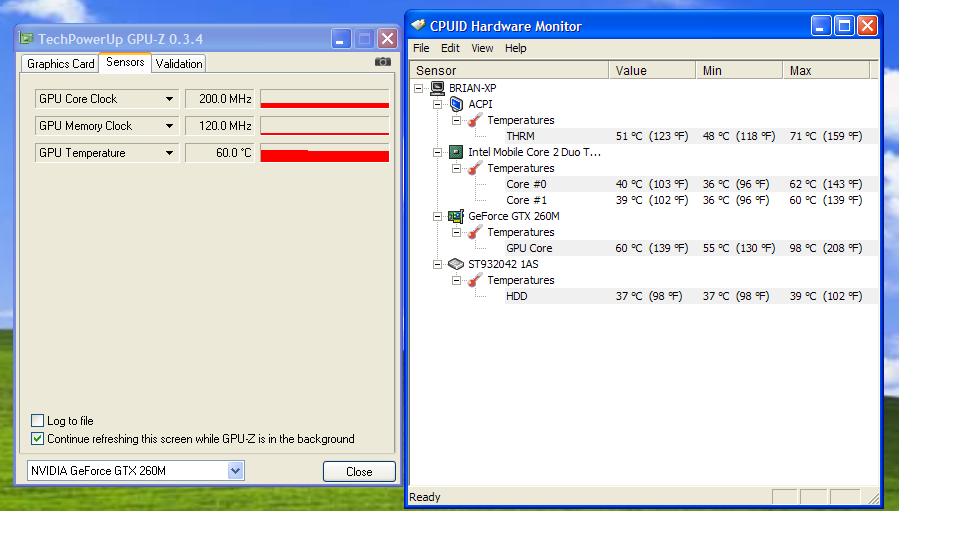Click the HDD min value 37 °C
960x540 pixels.
pyautogui.click(x=736, y=296)
